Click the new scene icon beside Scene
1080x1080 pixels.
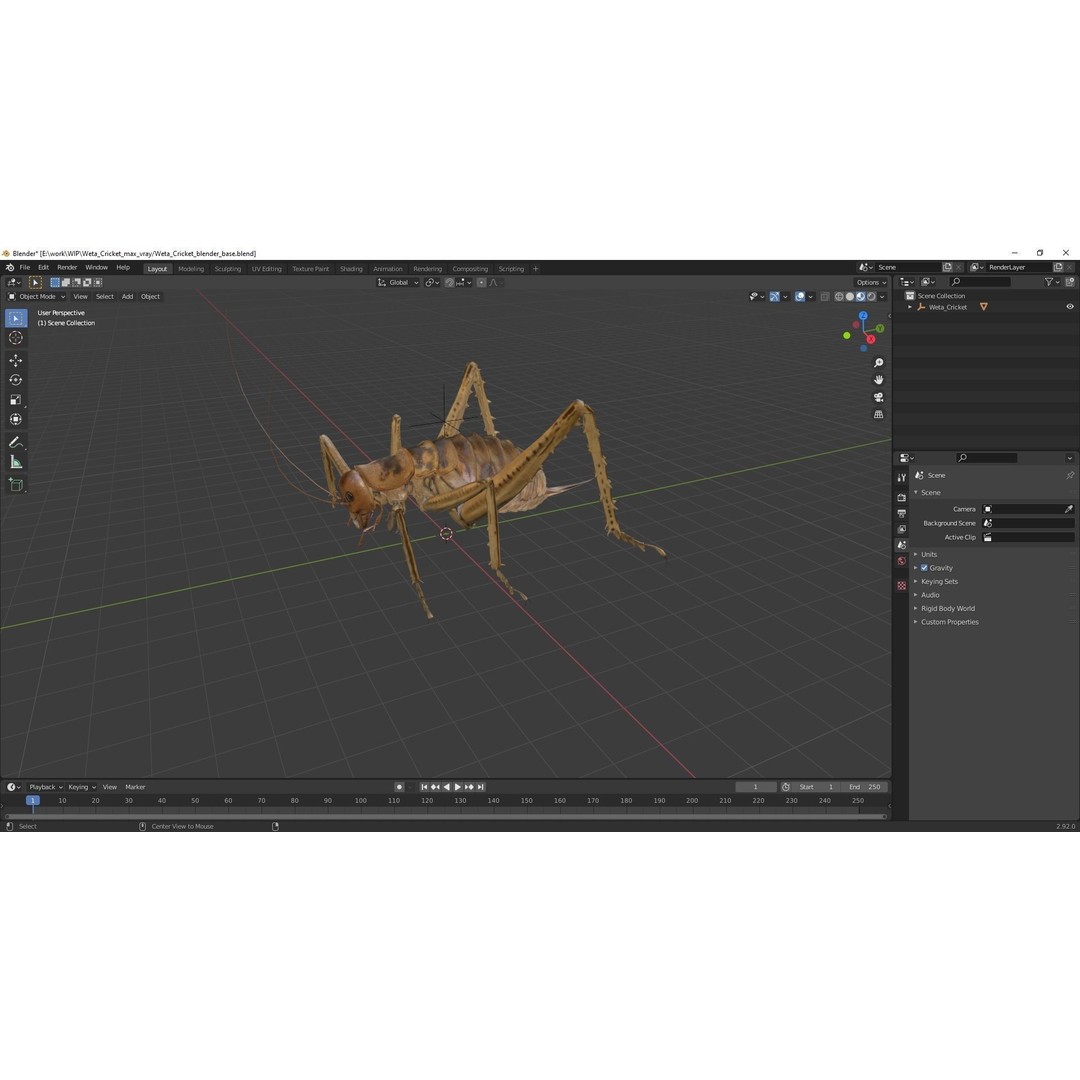coord(947,267)
